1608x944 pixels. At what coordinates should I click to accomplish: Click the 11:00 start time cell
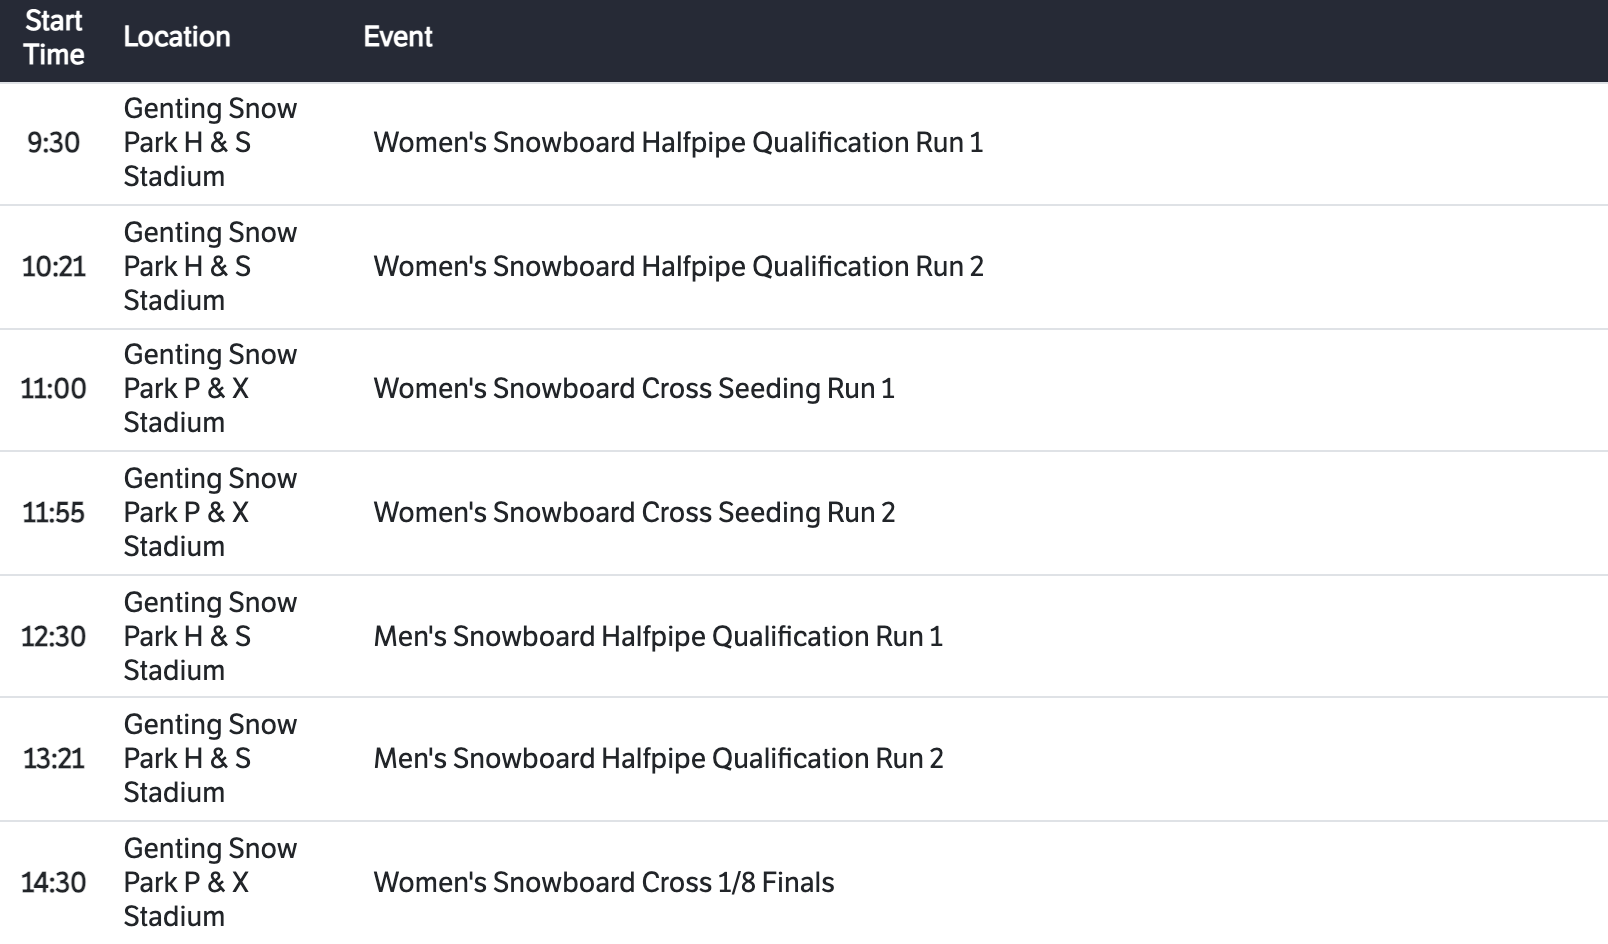pyautogui.click(x=54, y=389)
